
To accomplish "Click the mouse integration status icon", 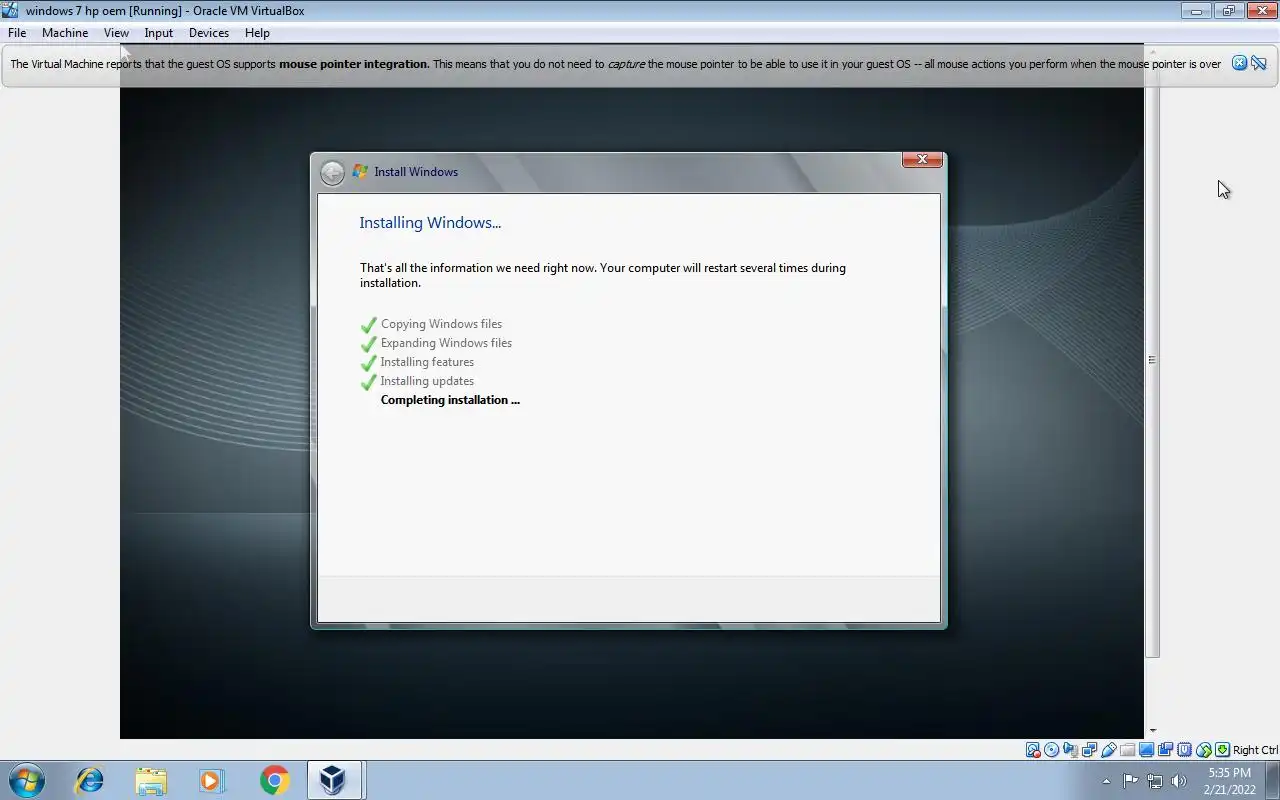I will click(1204, 750).
